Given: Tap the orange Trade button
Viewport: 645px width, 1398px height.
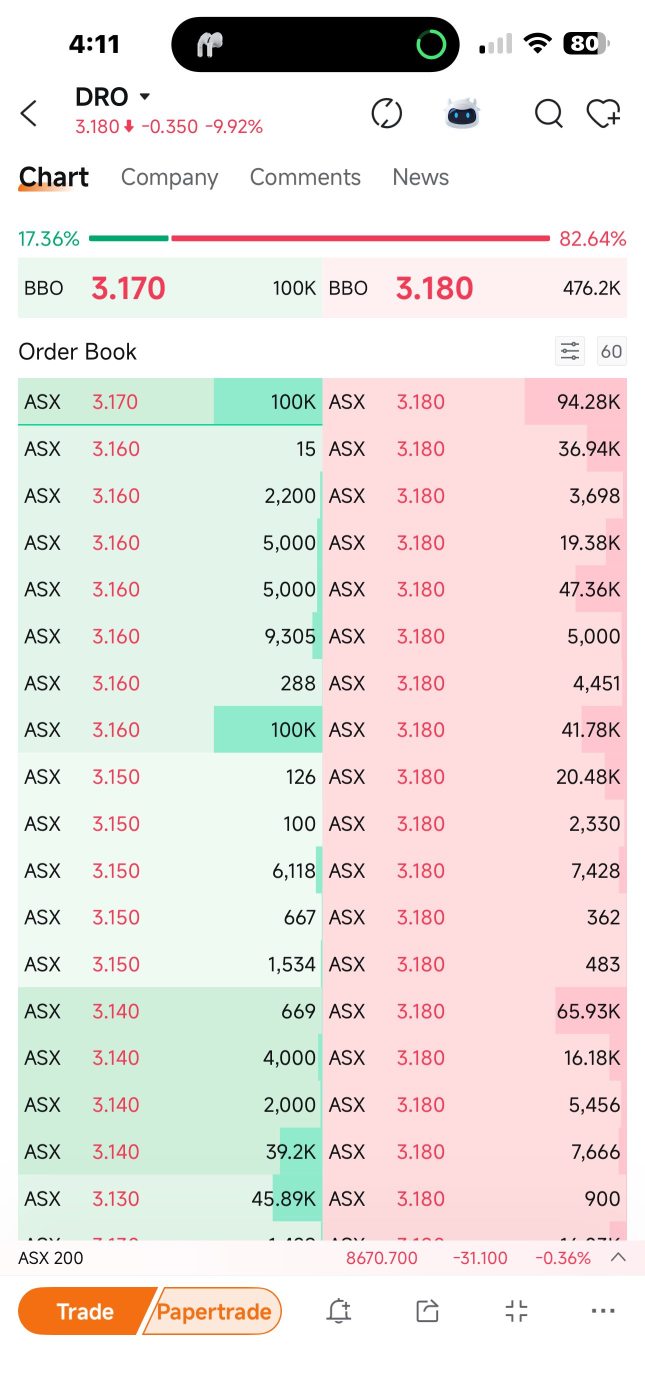Looking at the screenshot, I should 84,1311.
